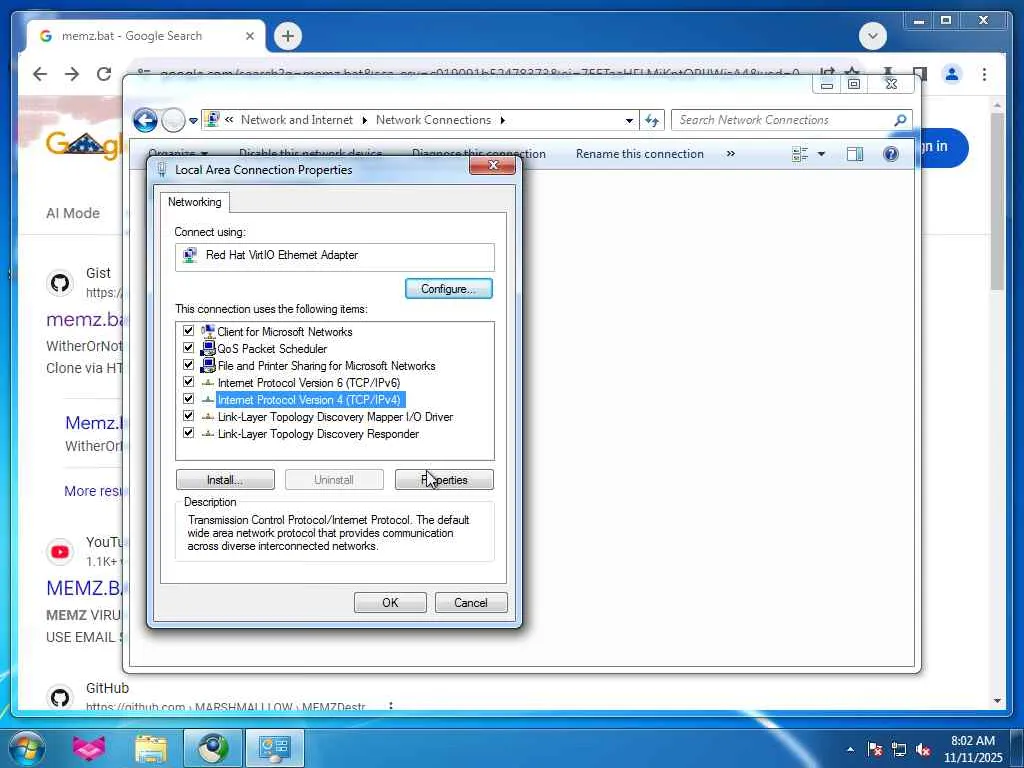Click control panel icon in address bar
This screenshot has height=768, width=1024.
(212, 120)
